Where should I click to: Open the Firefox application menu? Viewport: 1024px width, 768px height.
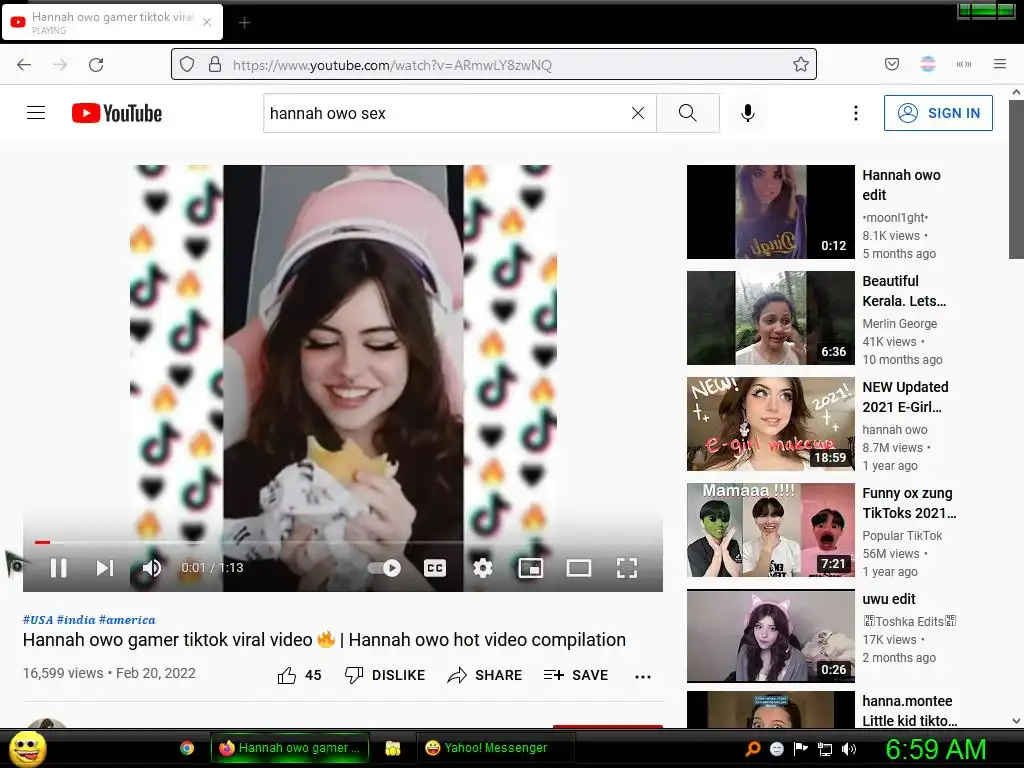pos(1000,64)
